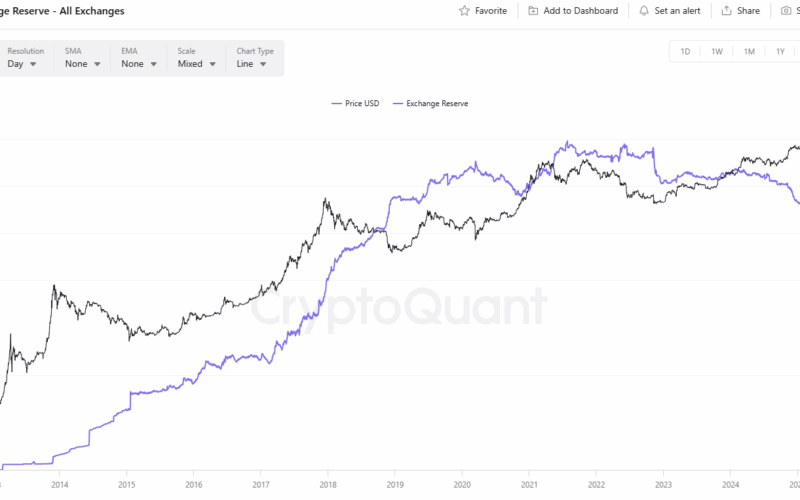Click the purple Exchange Reserve legend line
Screen dimensions: 800x500
click(x=399, y=103)
